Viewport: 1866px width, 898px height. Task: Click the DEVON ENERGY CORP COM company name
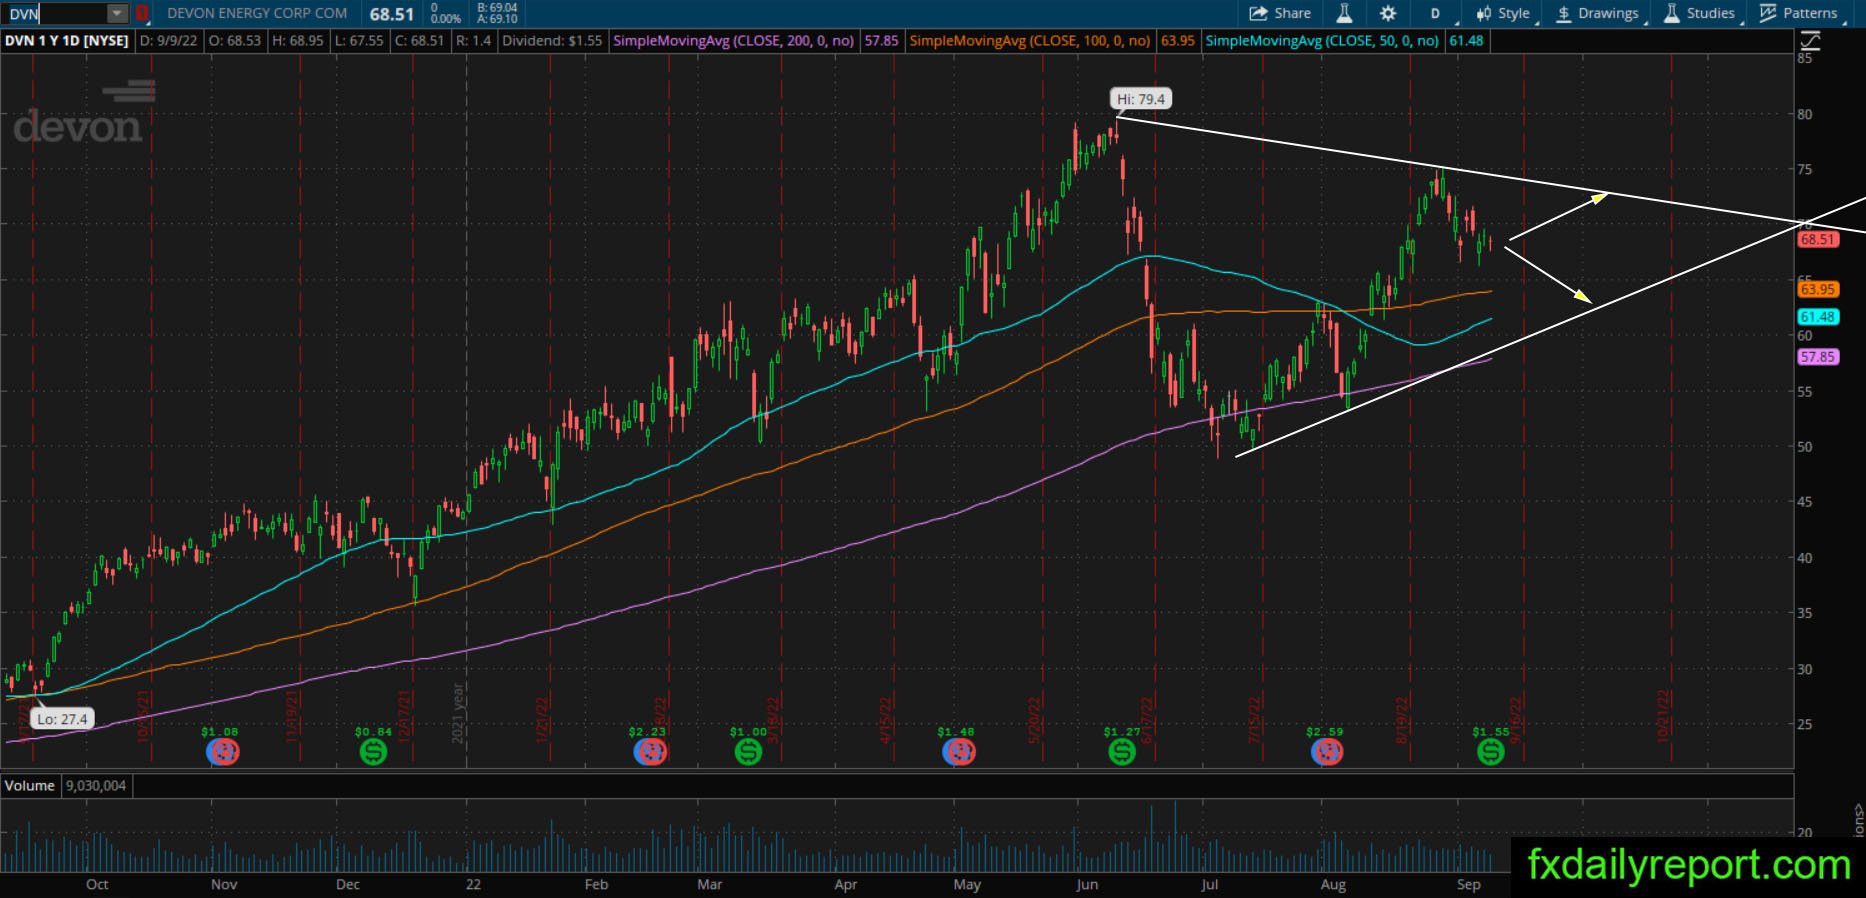(x=257, y=14)
